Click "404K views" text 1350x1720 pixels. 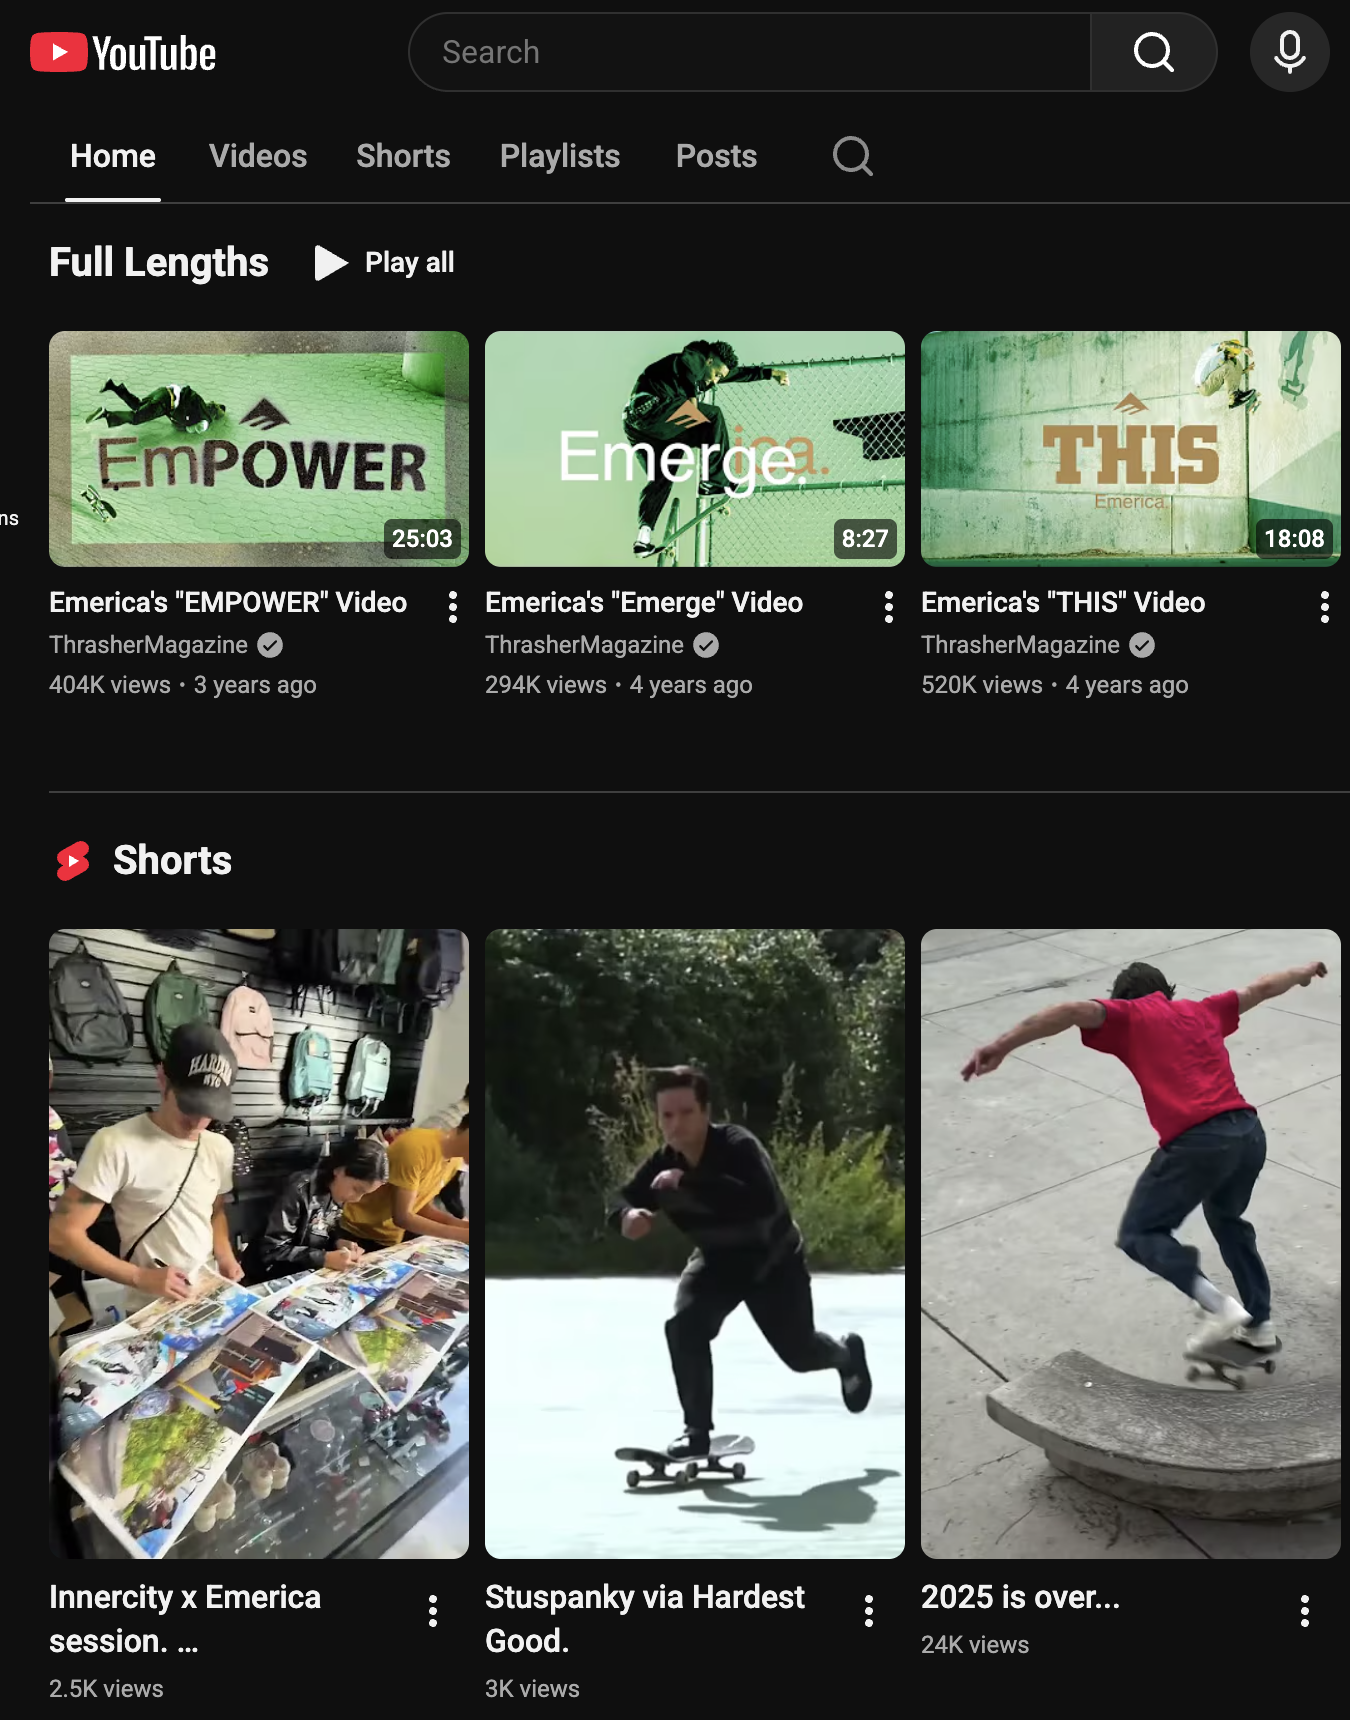pos(110,685)
